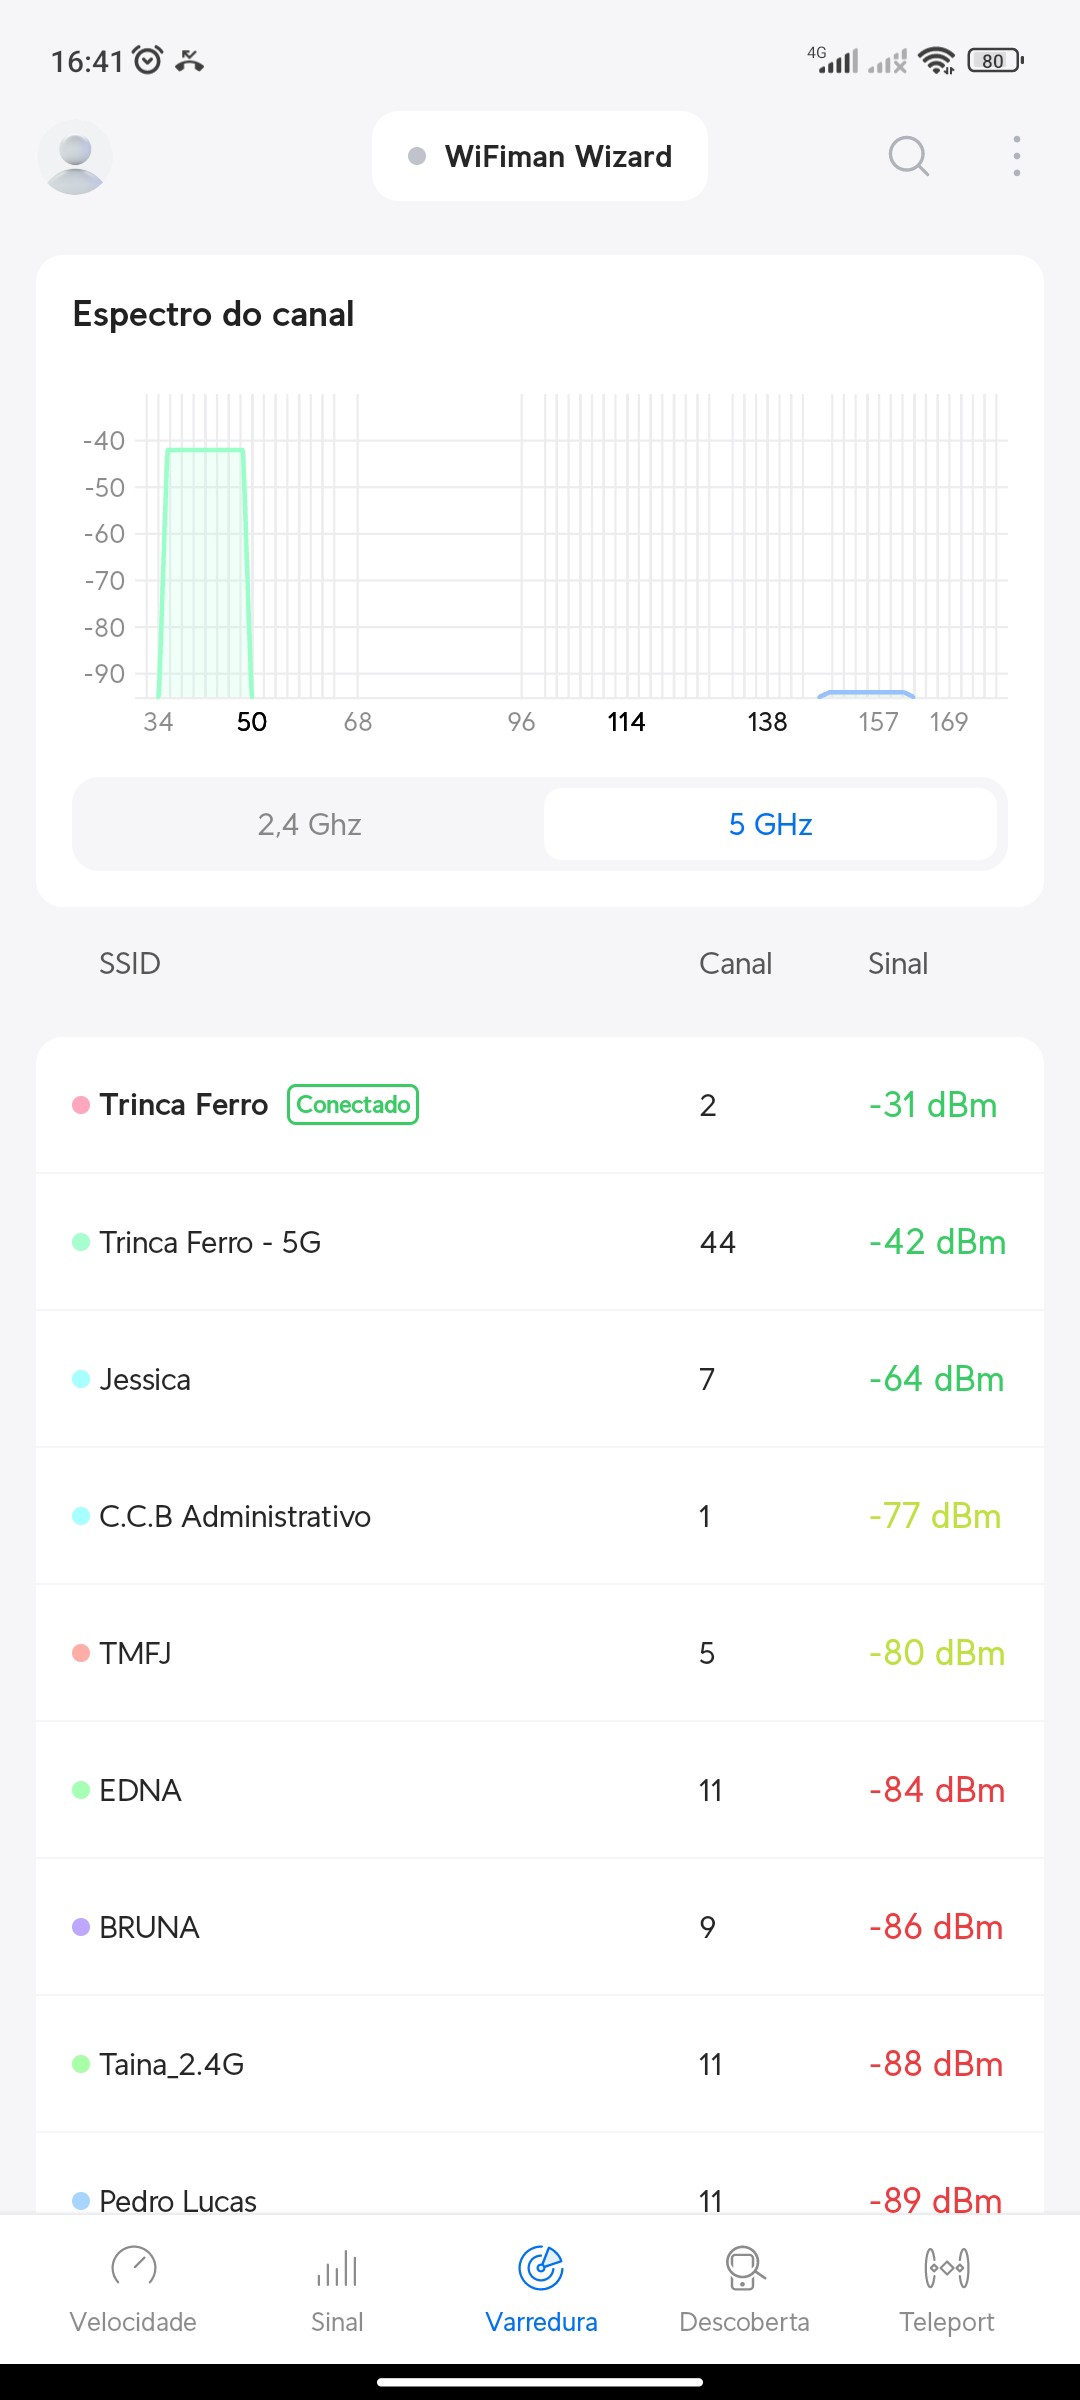Switch spectrum to 2,4 Ghz band
The height and width of the screenshot is (2400, 1080).
309,824
